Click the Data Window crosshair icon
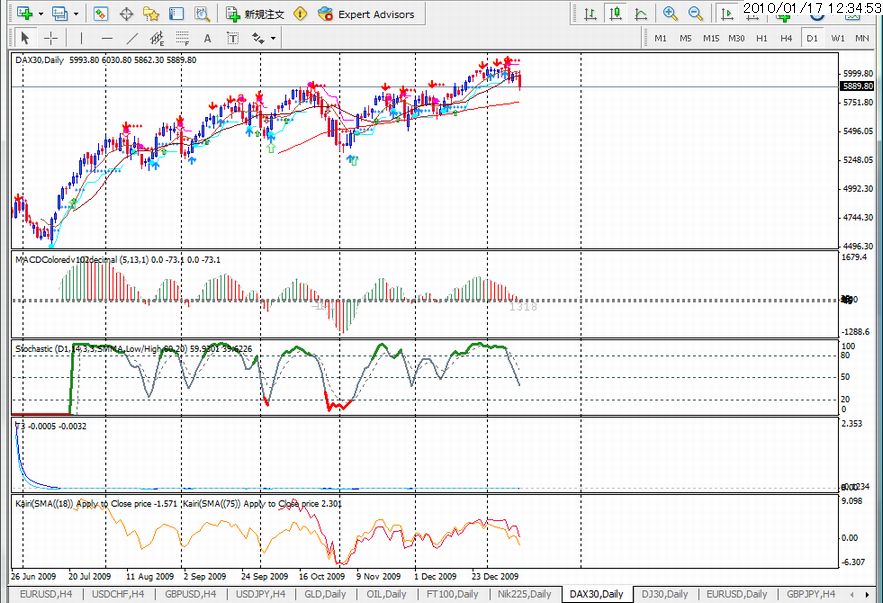The height and width of the screenshot is (603, 883). (126, 14)
